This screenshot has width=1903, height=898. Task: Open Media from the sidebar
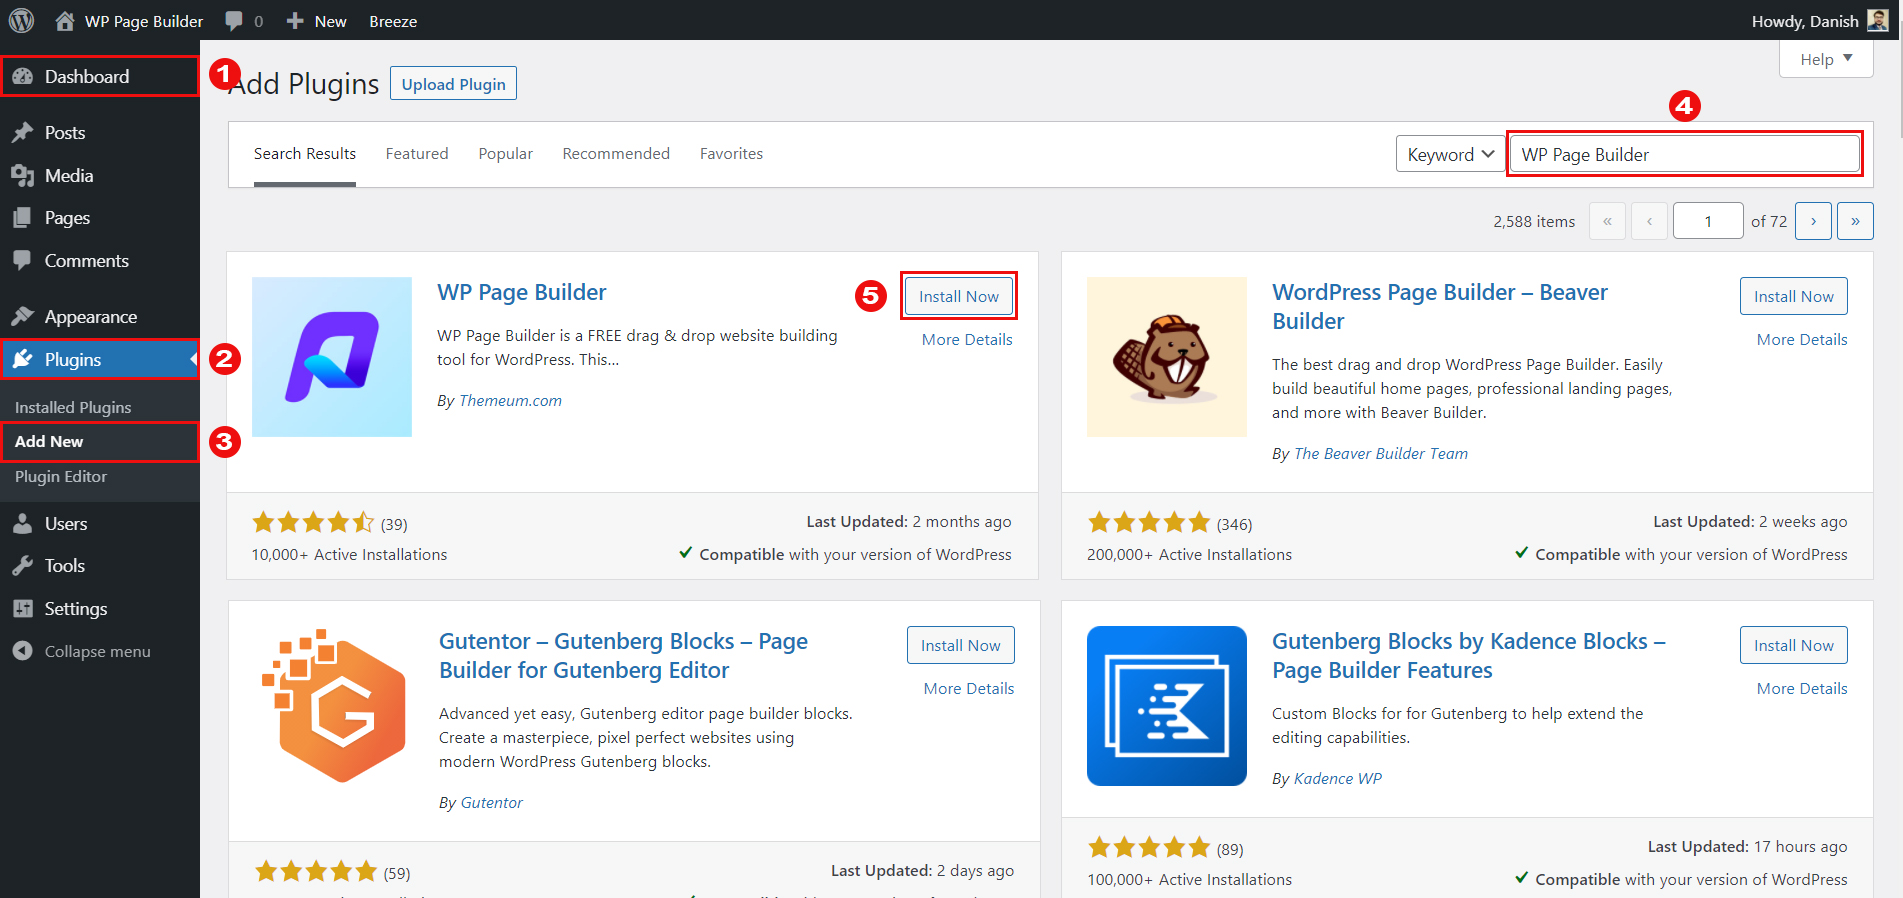(x=69, y=176)
